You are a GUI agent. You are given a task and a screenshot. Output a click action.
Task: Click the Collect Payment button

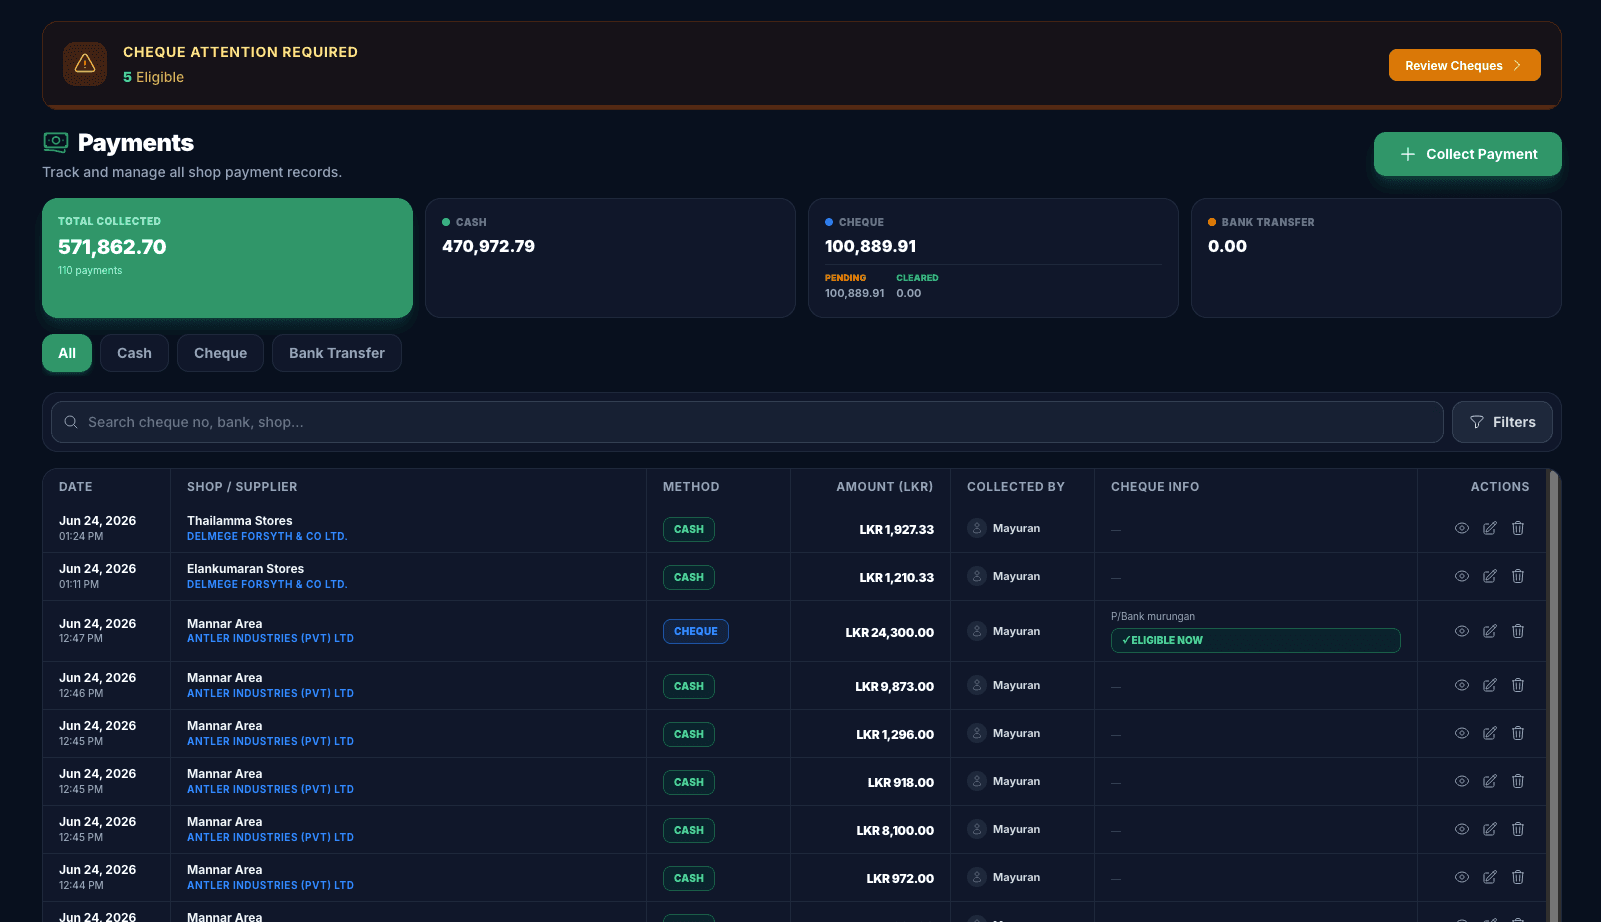[1467, 154]
